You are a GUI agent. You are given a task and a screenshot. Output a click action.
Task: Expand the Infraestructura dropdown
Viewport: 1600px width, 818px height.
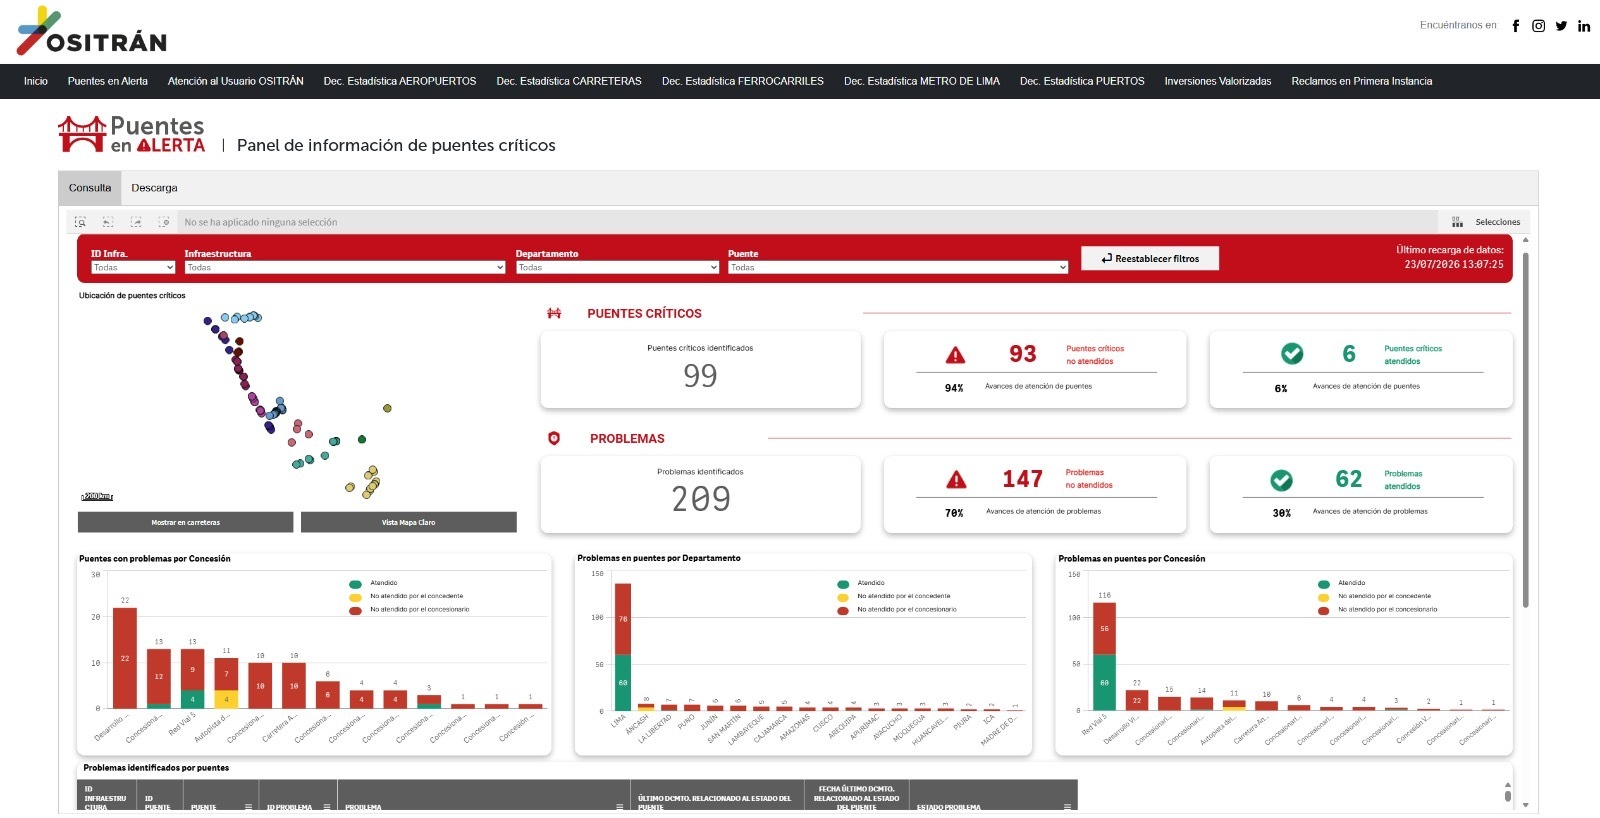(345, 267)
